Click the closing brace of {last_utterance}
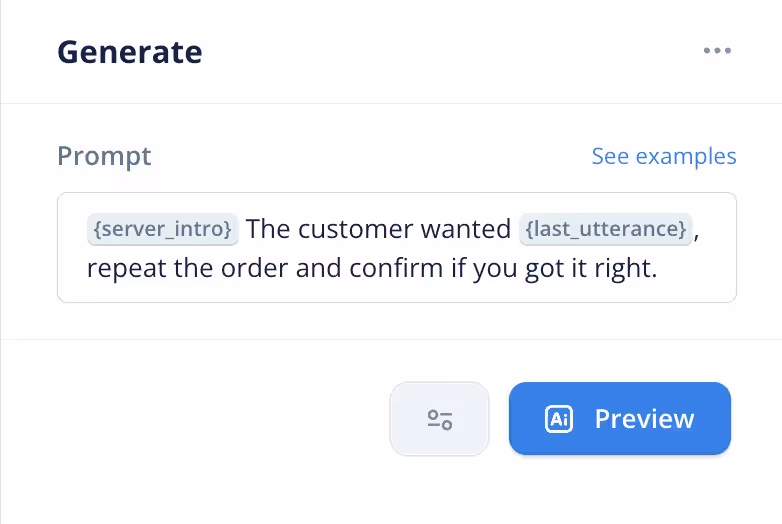 click(x=682, y=229)
